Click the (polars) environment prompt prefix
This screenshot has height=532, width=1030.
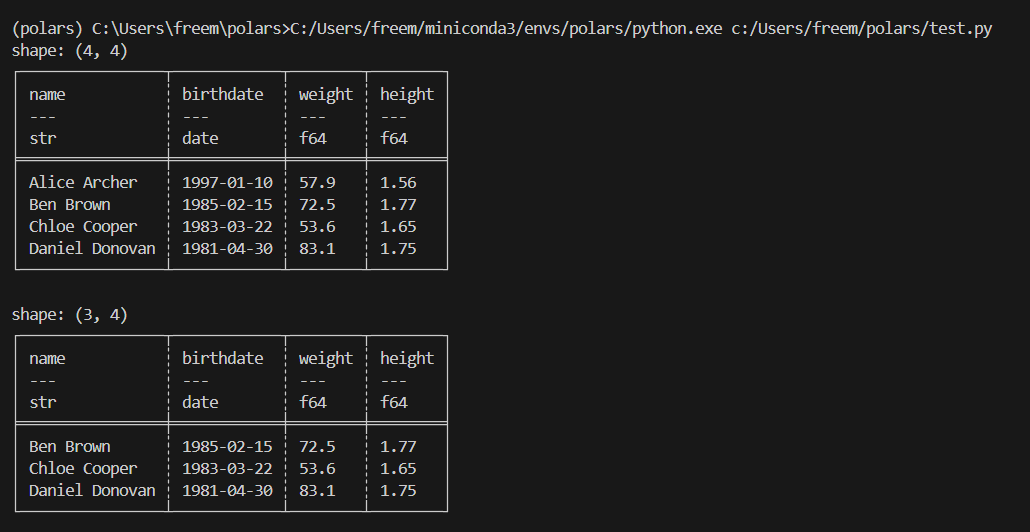(x=47, y=29)
